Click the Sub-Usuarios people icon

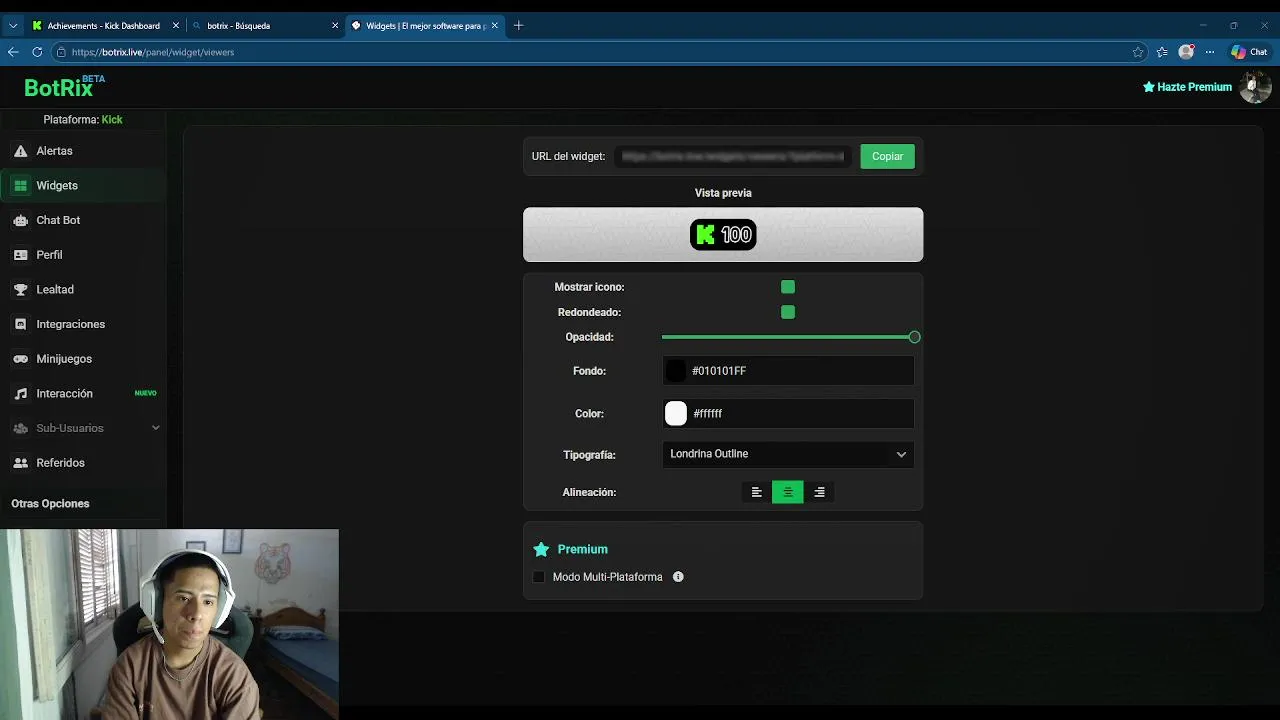coord(20,428)
